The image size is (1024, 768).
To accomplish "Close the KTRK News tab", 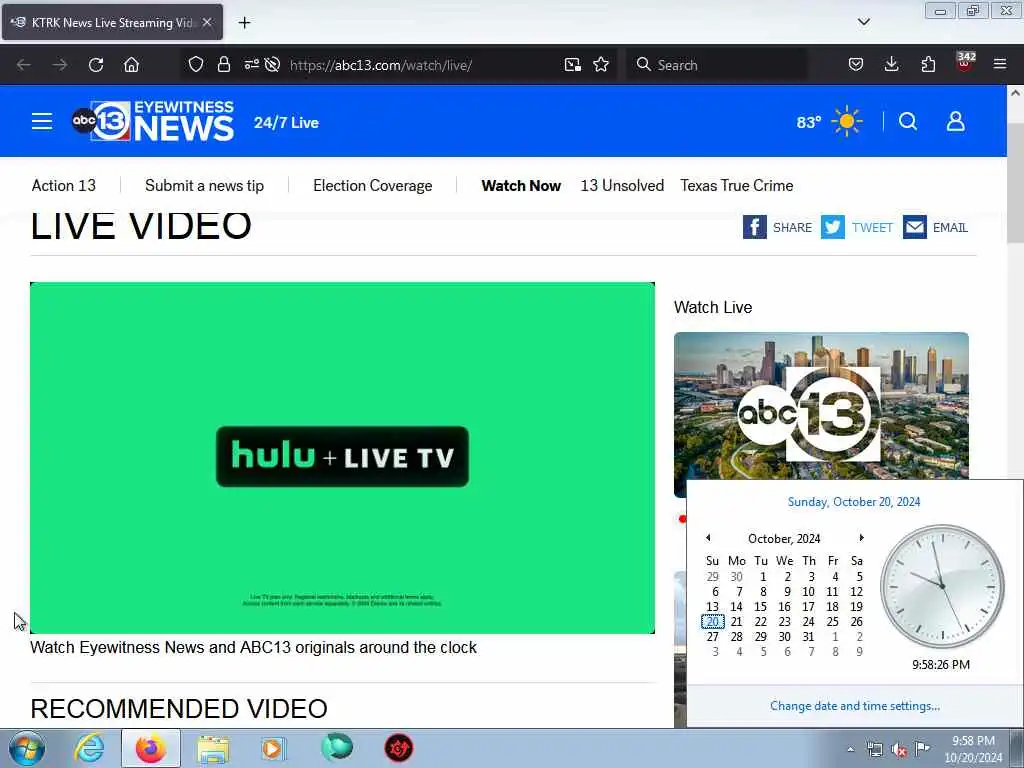I will [x=207, y=22].
